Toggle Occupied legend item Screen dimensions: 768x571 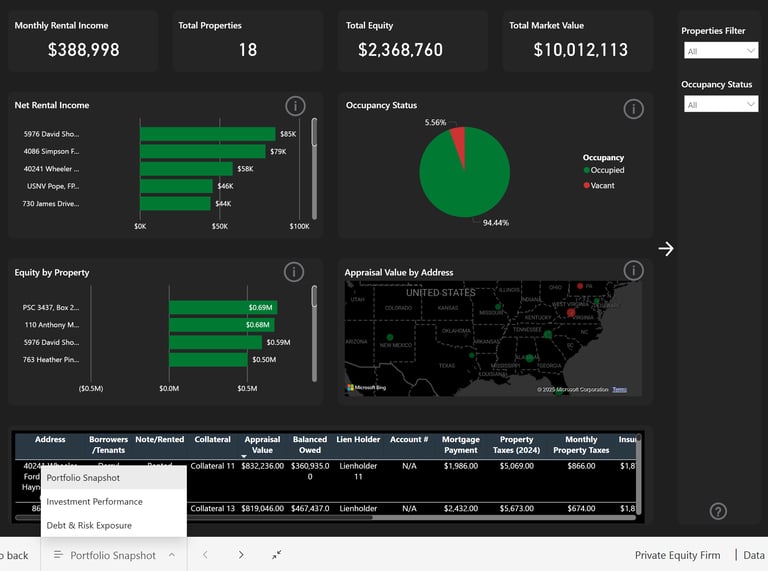pos(603,170)
